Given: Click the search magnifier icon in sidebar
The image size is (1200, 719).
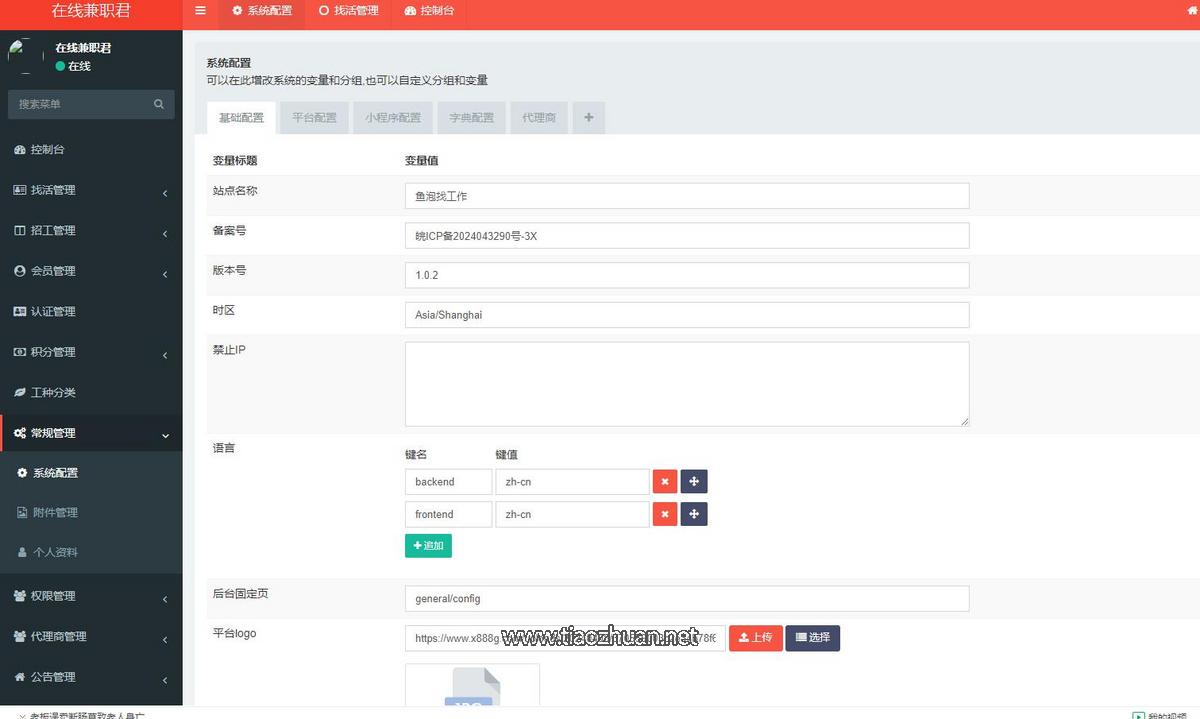Looking at the screenshot, I should click(x=159, y=104).
